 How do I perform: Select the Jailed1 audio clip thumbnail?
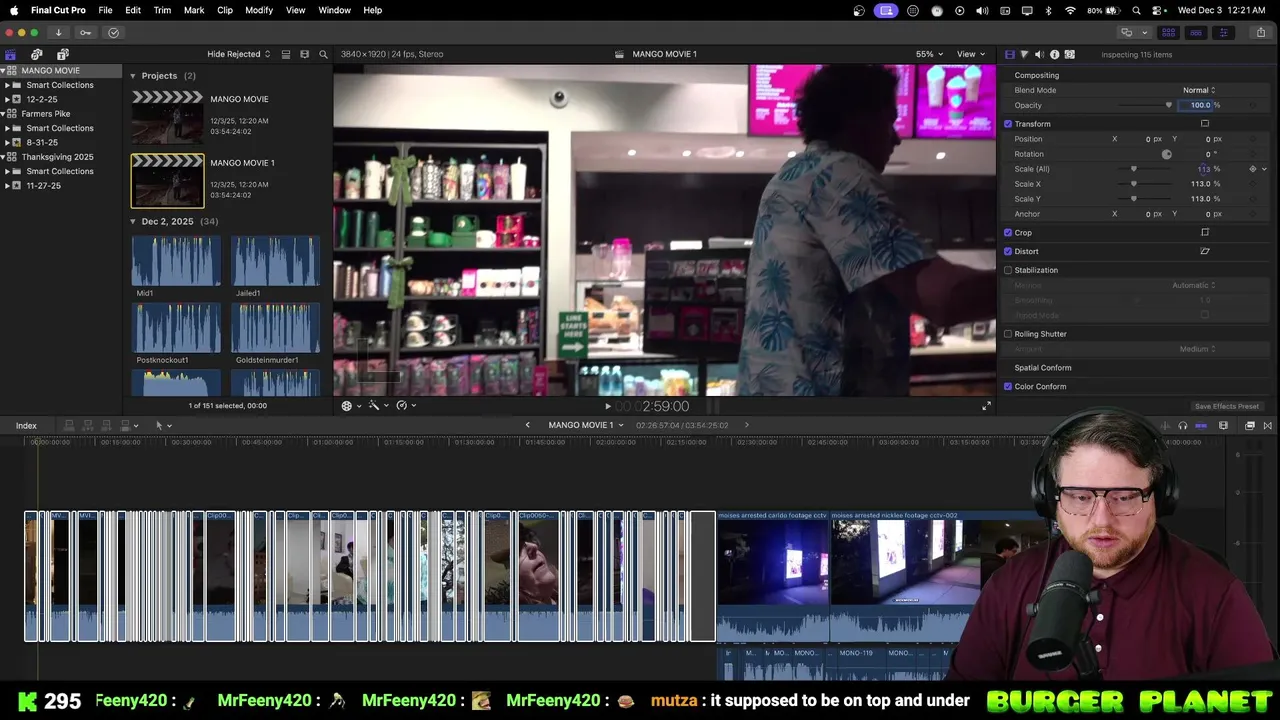(275, 261)
